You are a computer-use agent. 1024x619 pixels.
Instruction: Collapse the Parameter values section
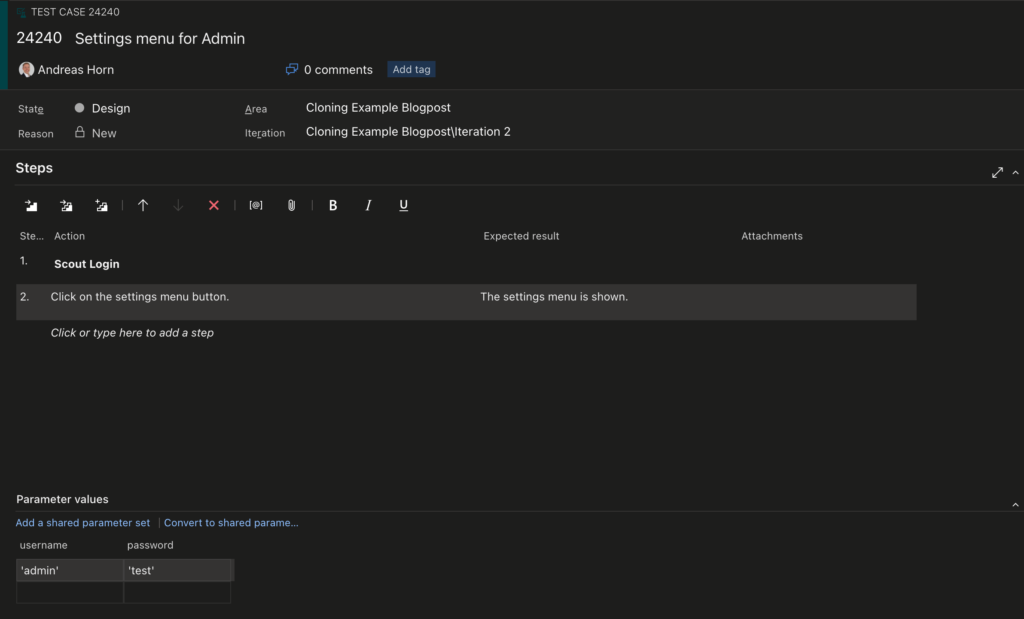point(1016,505)
